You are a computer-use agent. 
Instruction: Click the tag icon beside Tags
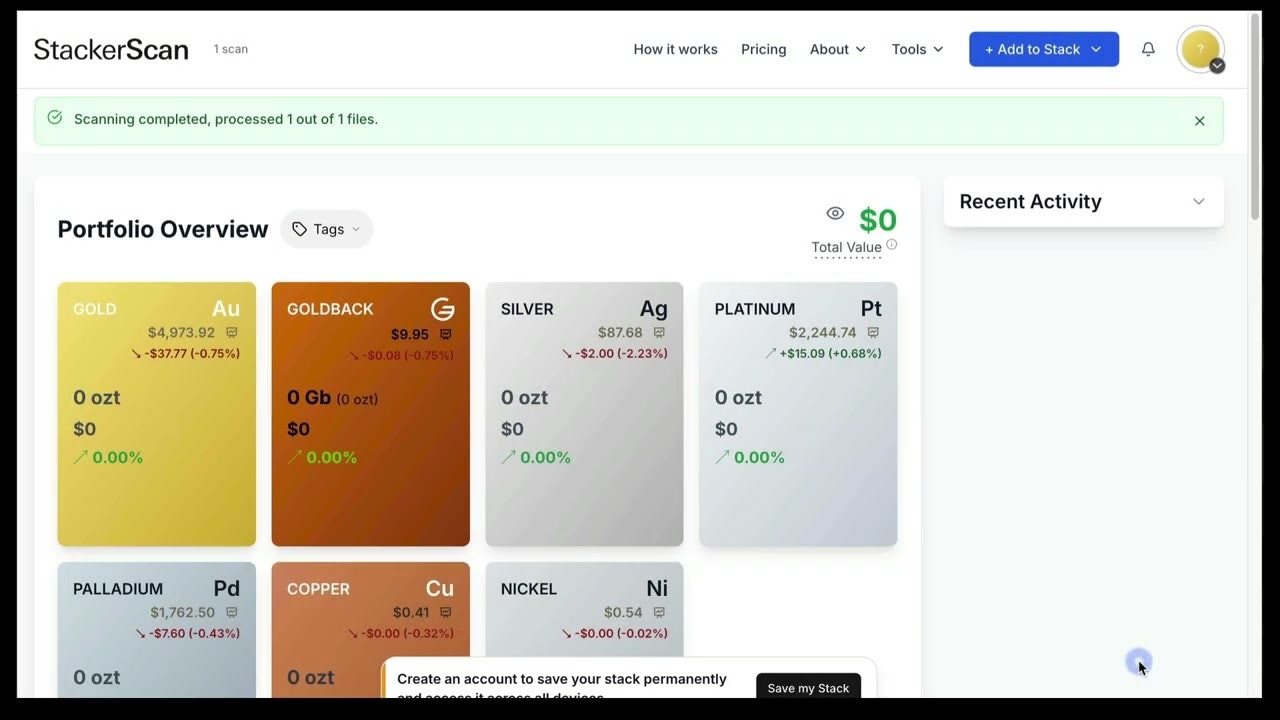pos(299,229)
